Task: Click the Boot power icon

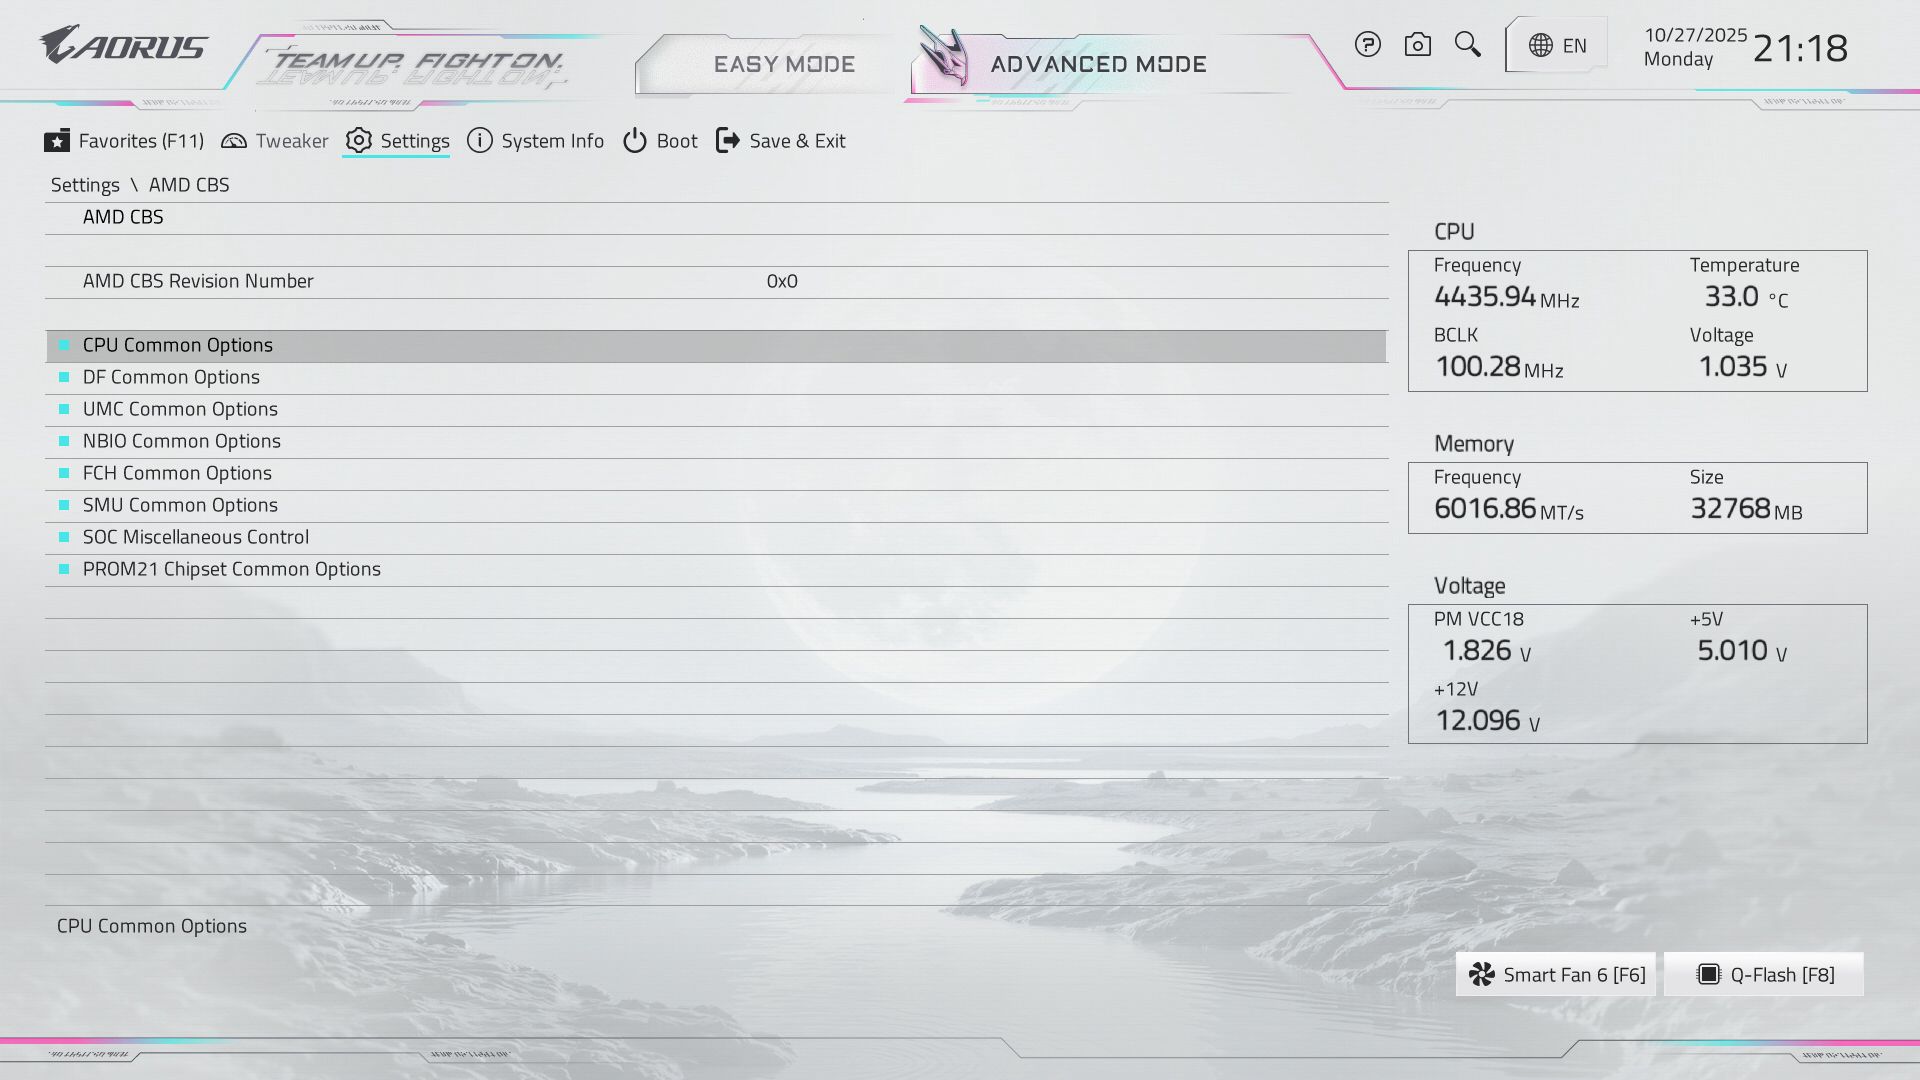Action: pyautogui.click(x=635, y=141)
